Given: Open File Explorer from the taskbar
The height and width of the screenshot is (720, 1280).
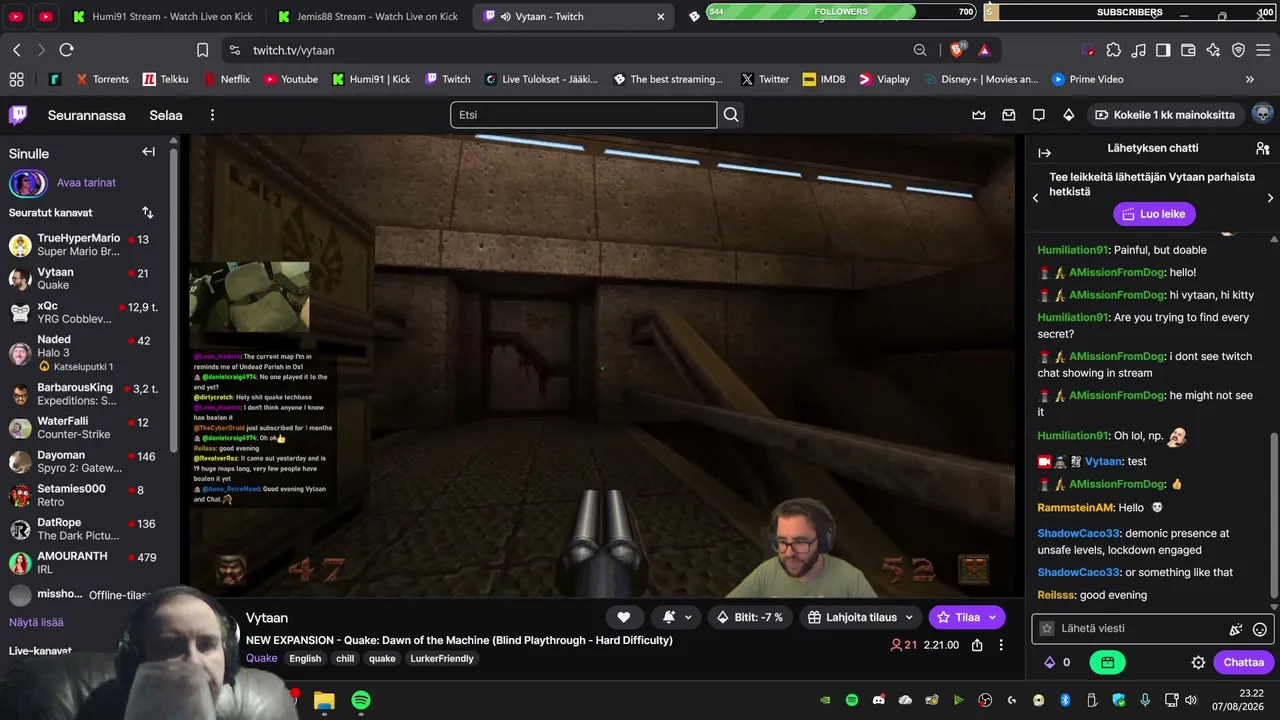Looking at the screenshot, I should [324, 700].
